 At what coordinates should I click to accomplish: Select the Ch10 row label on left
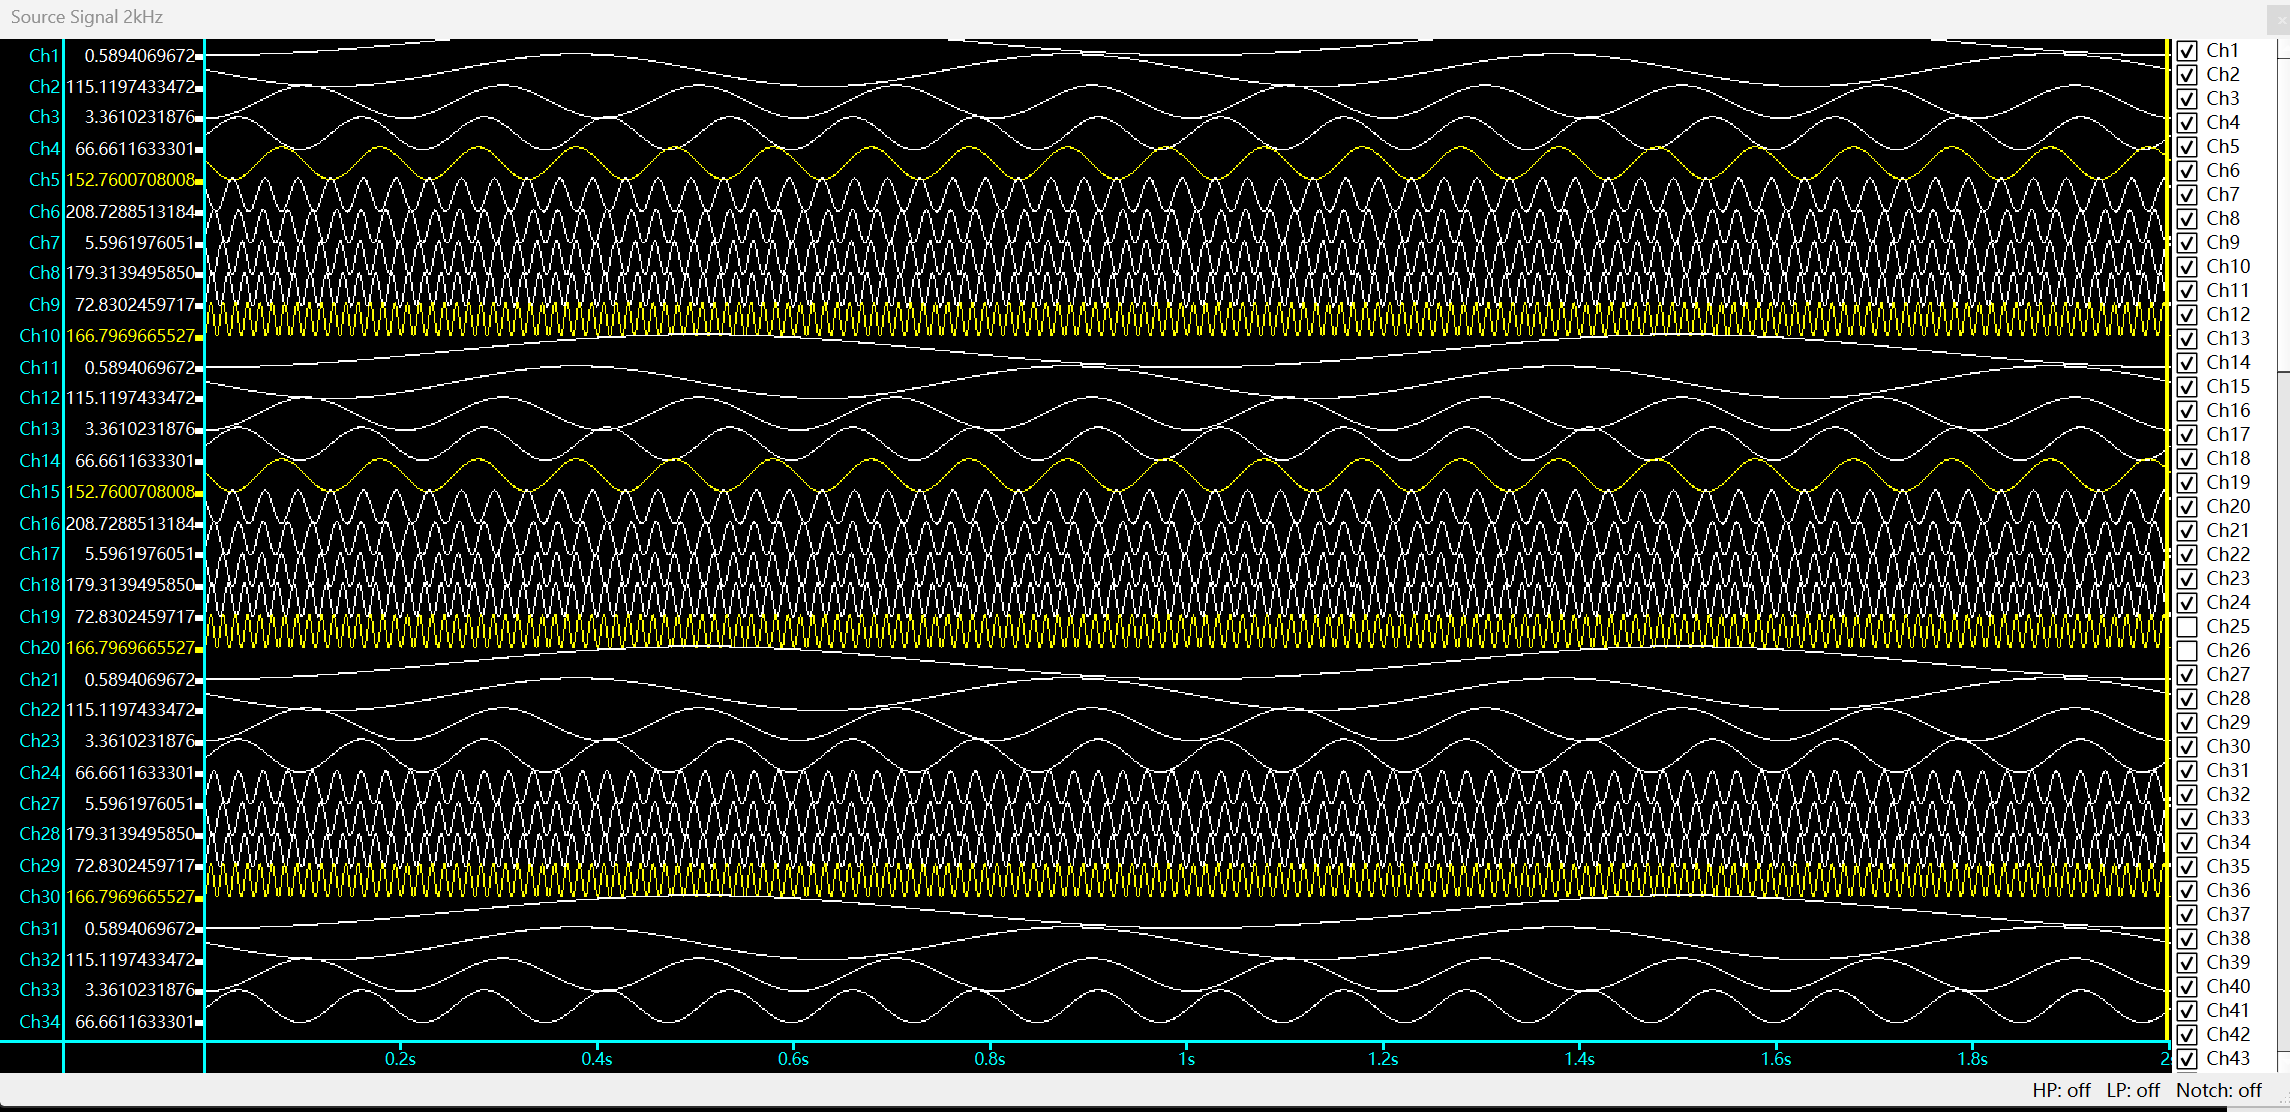[40, 336]
